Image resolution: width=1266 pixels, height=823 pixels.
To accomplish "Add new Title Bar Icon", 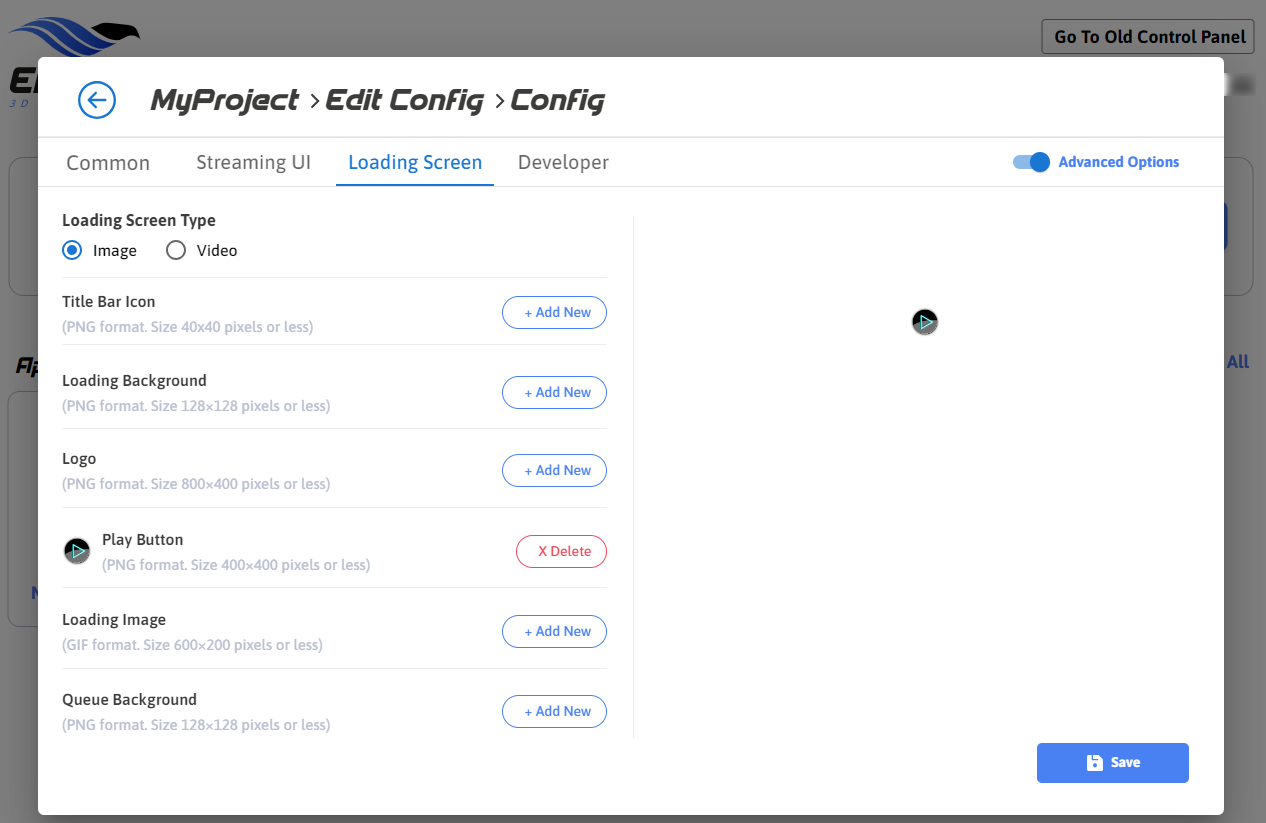I will point(554,313).
